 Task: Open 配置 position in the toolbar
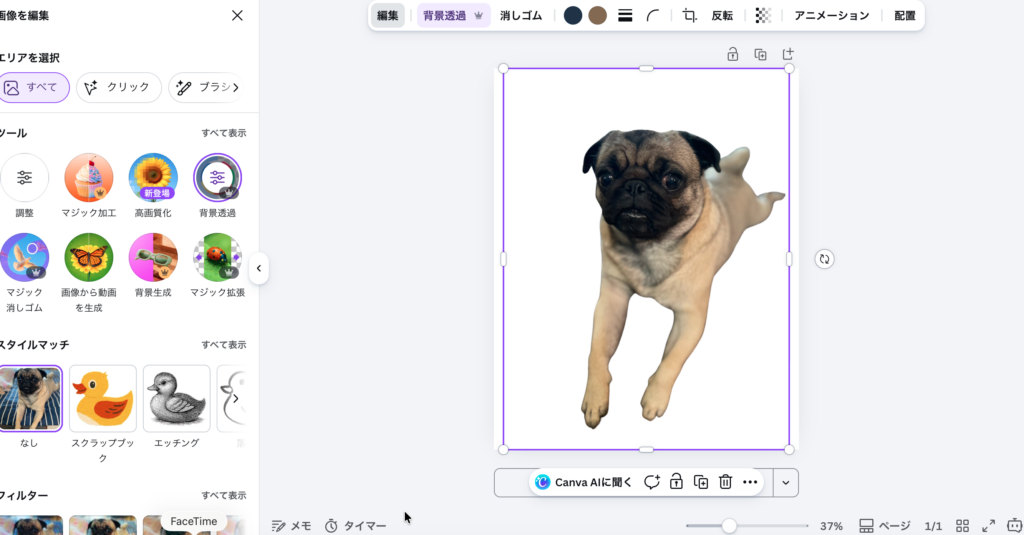(x=904, y=16)
